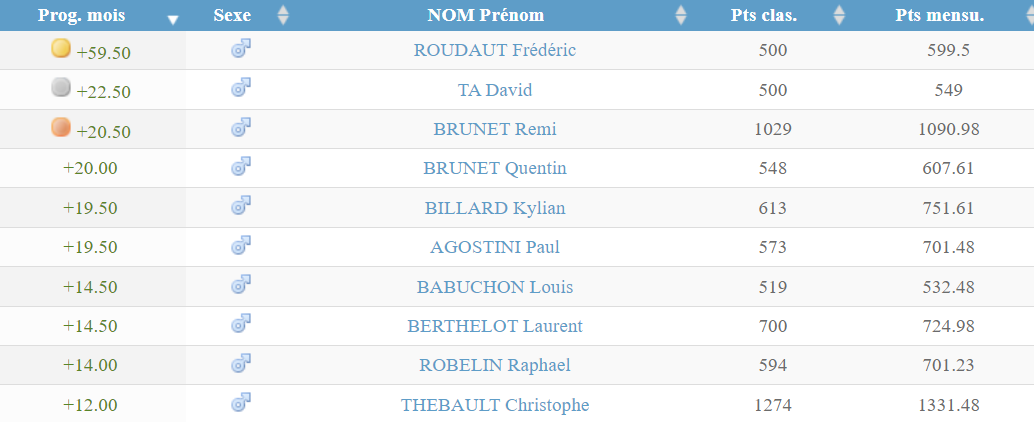The width and height of the screenshot is (1034, 422).
Task: Click the silver medal icon beside +22.50
Action: click(61, 88)
